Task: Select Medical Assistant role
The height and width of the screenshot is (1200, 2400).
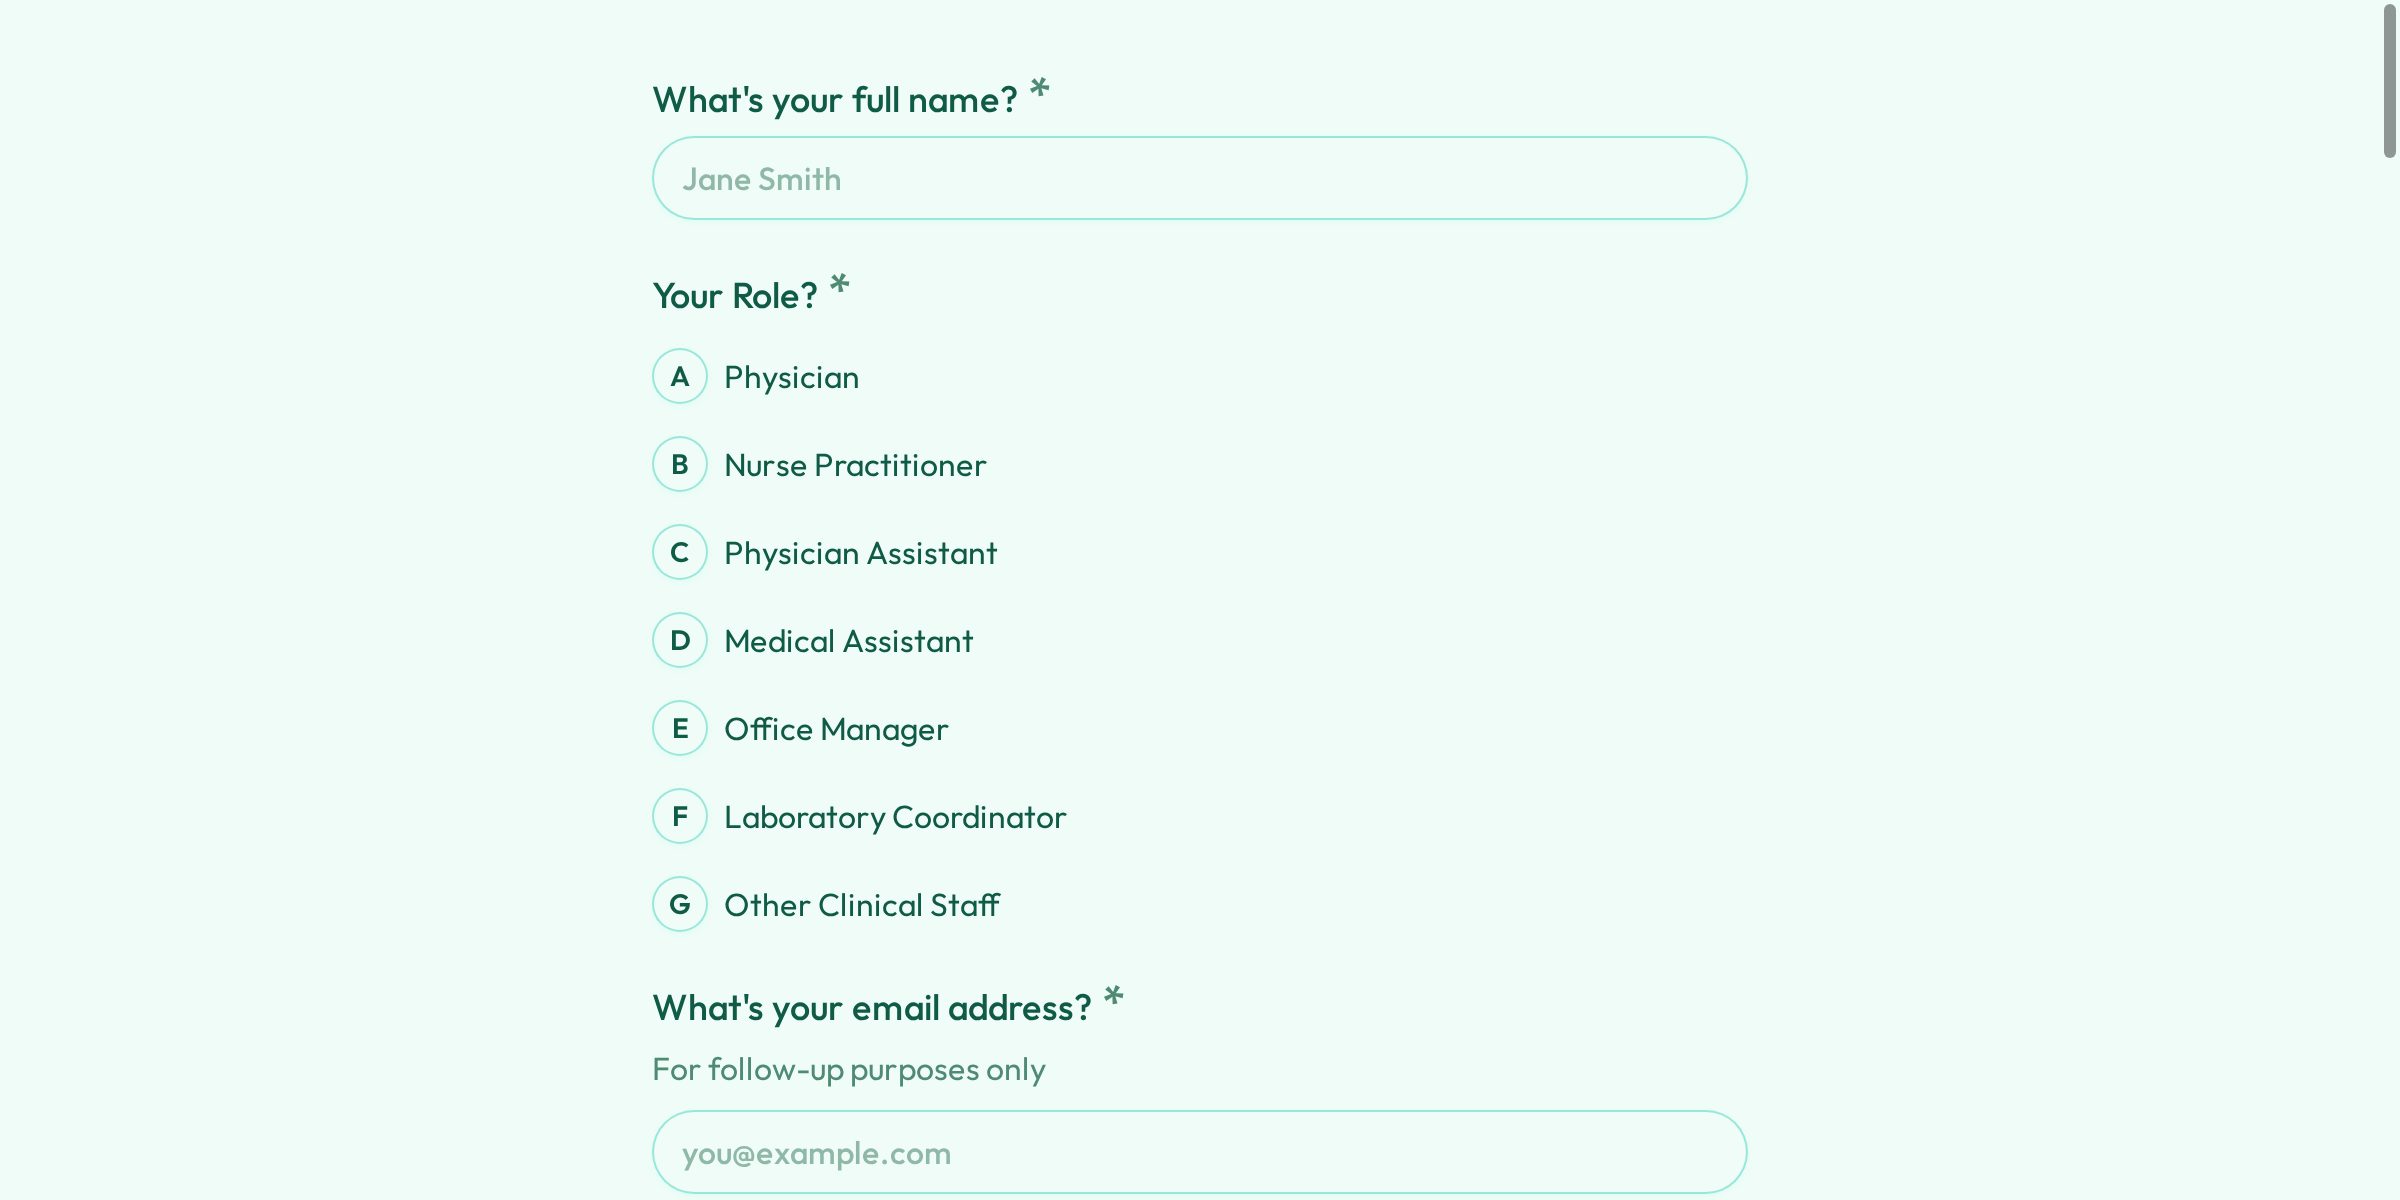Action: 848,641
